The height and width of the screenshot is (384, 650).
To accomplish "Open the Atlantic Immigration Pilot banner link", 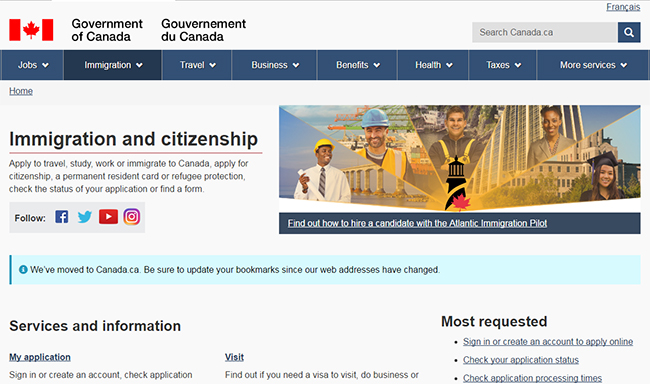I will click(417, 223).
